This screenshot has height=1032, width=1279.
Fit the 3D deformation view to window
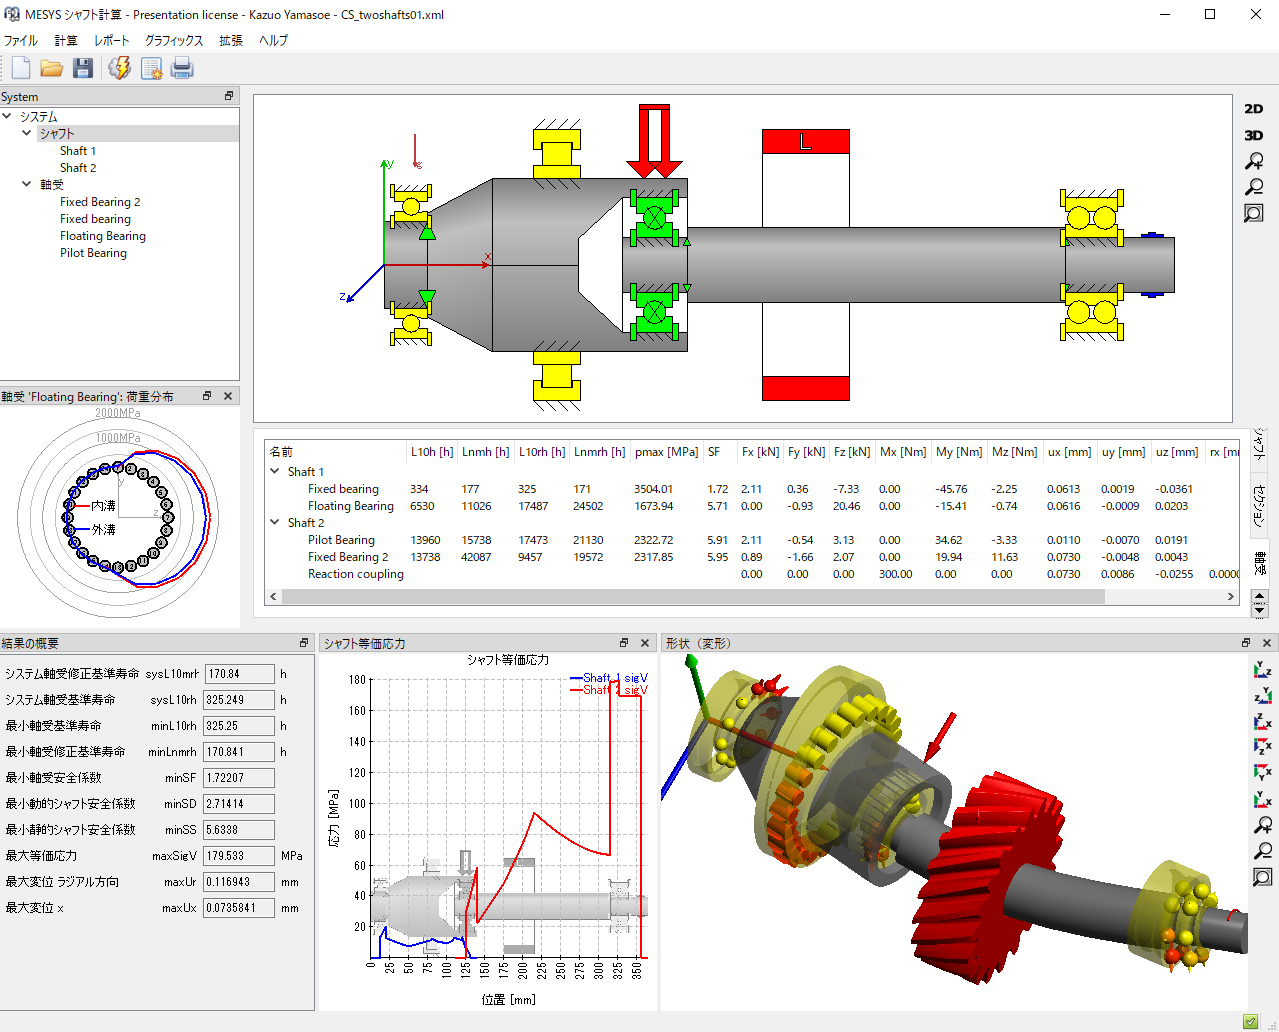point(1262,877)
